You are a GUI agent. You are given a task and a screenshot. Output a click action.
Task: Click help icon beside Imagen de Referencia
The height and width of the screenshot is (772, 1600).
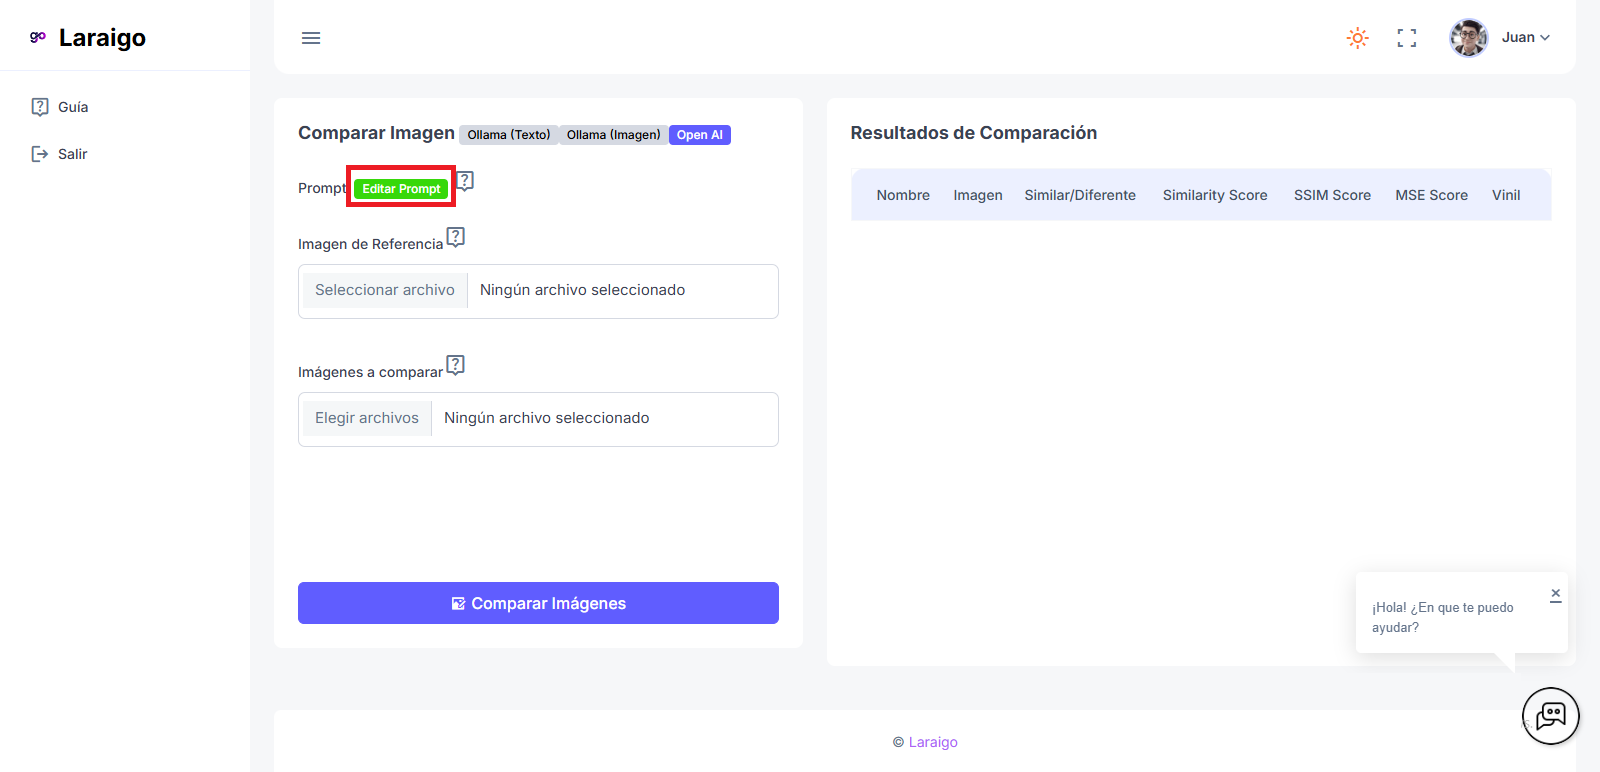456,237
